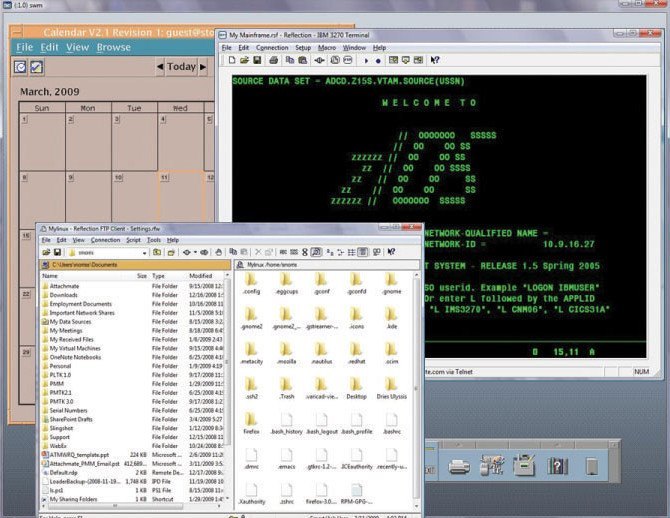670x518 pixels.
Task: Open Macro menu in Mainframe terminal
Action: 327,47
